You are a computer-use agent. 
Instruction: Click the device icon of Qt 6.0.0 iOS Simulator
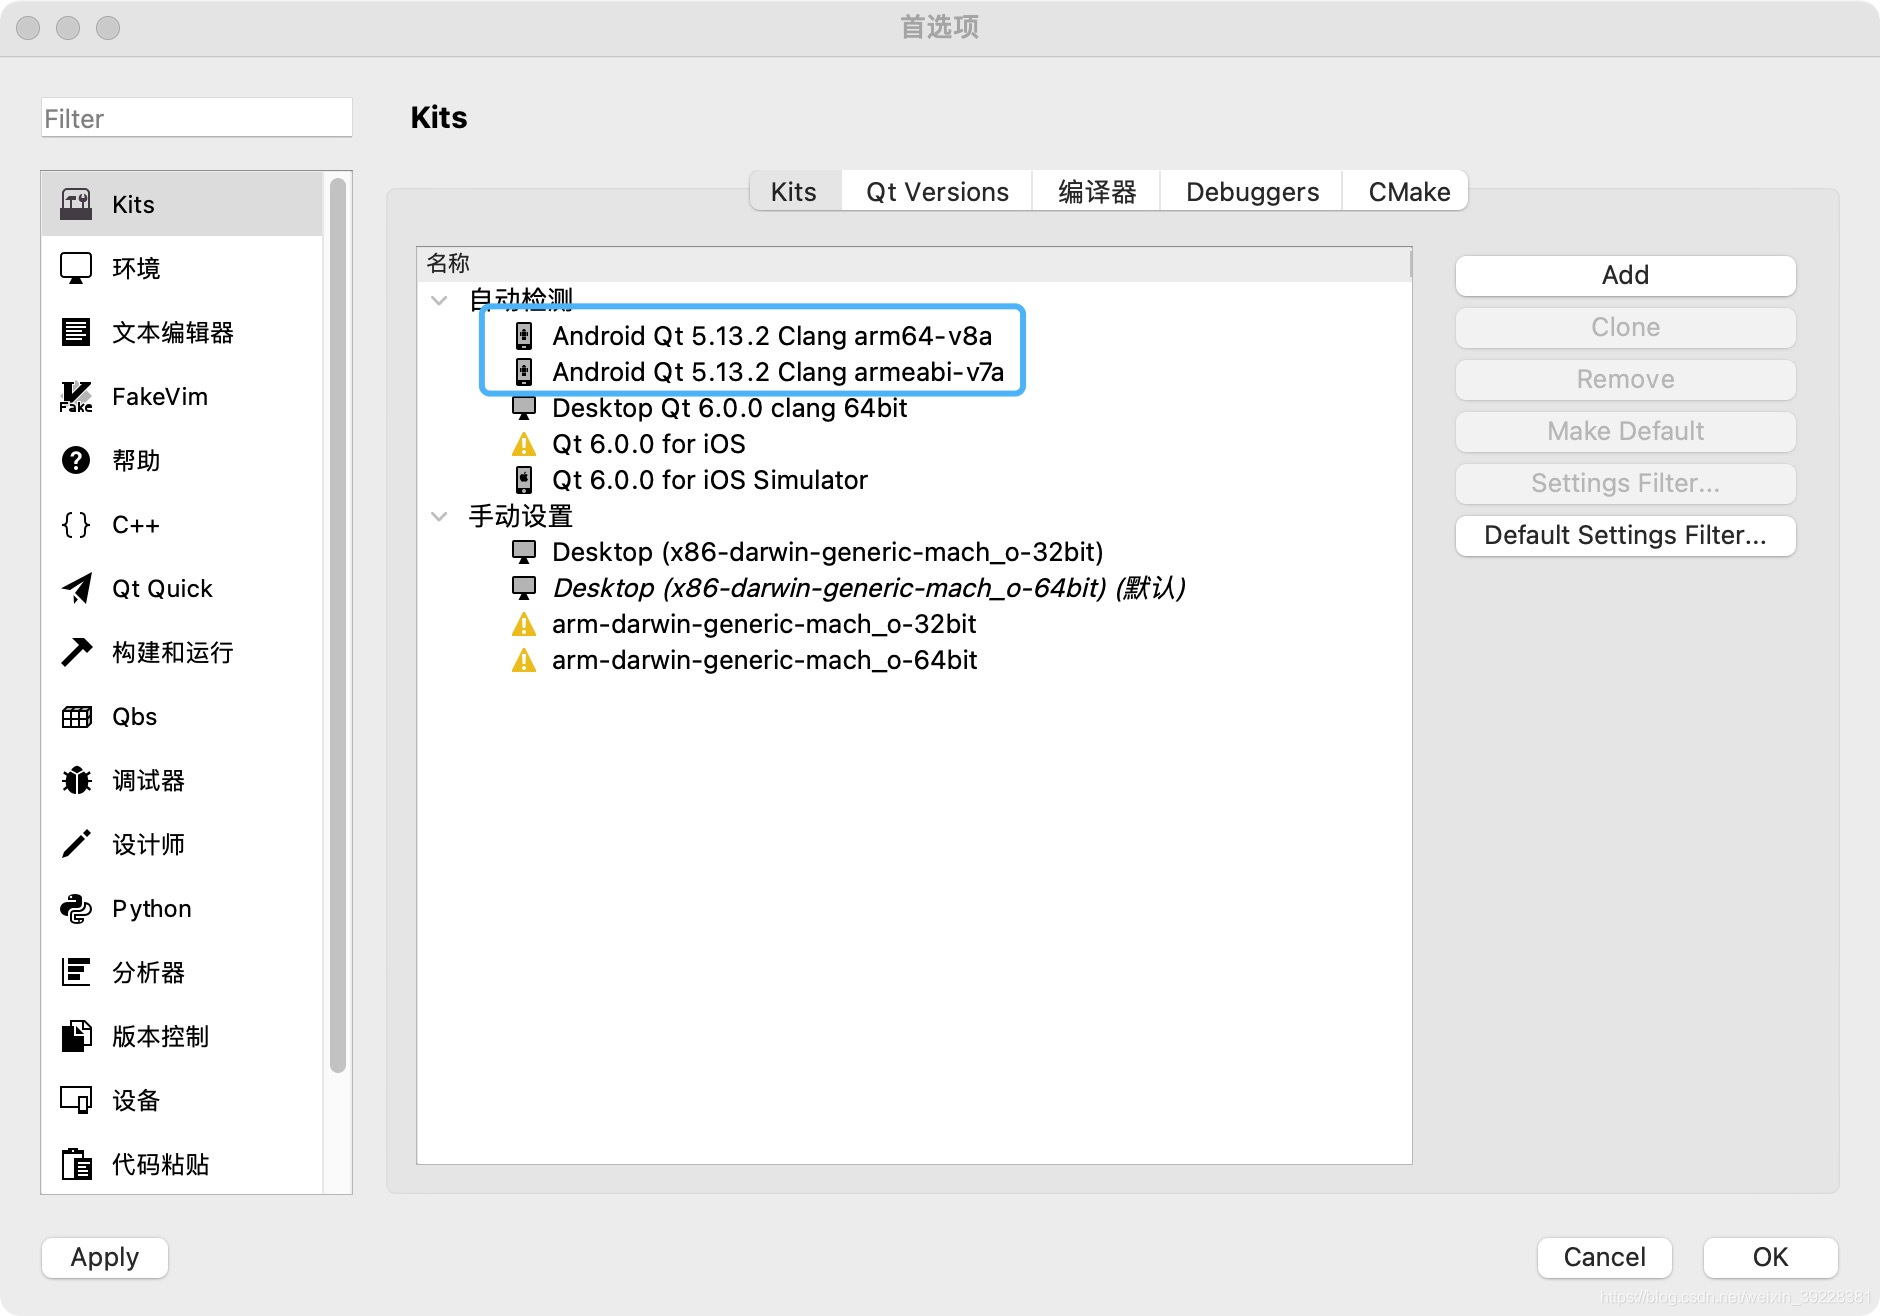pyautogui.click(x=523, y=480)
